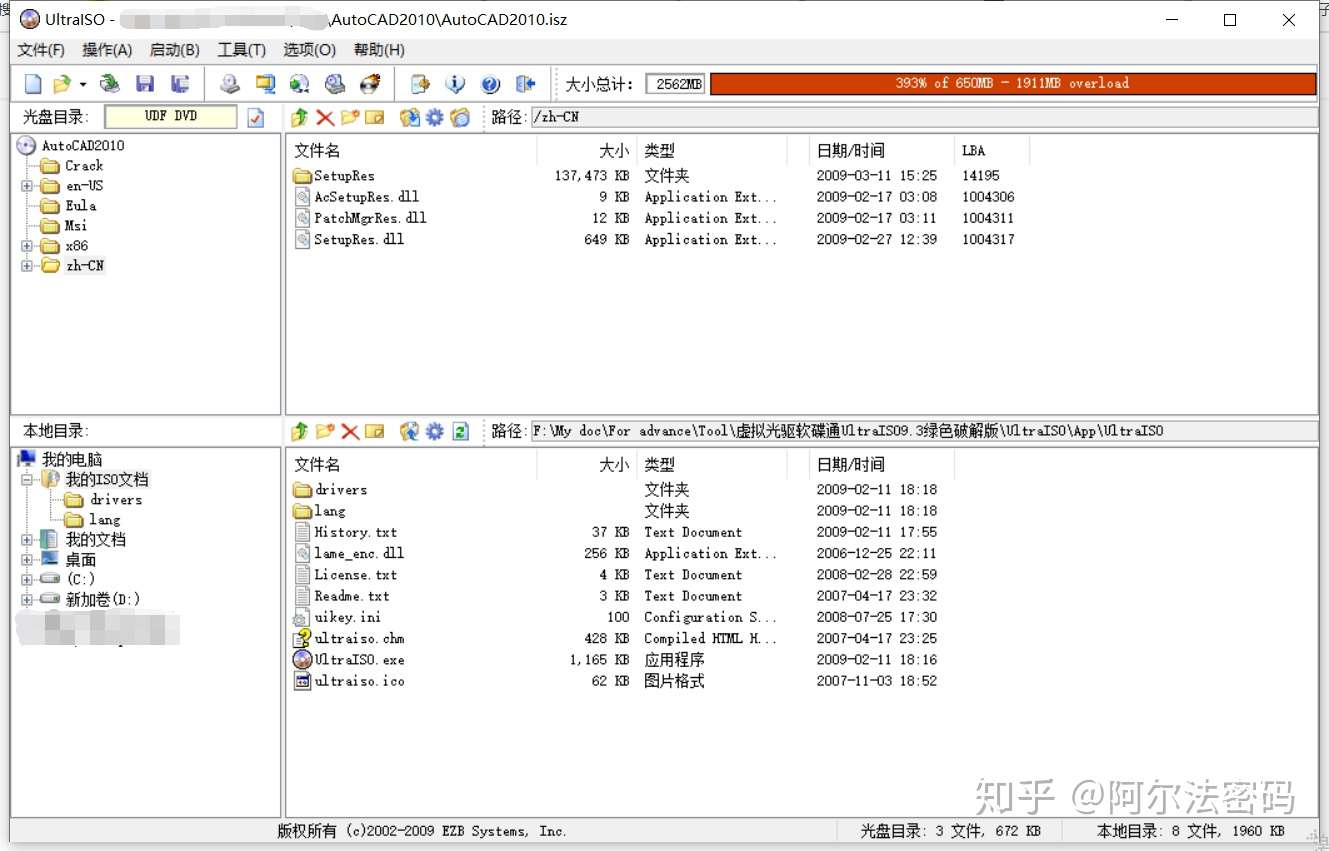The width and height of the screenshot is (1329, 851).
Task: Open the 选项(O) menu
Action: (309, 50)
